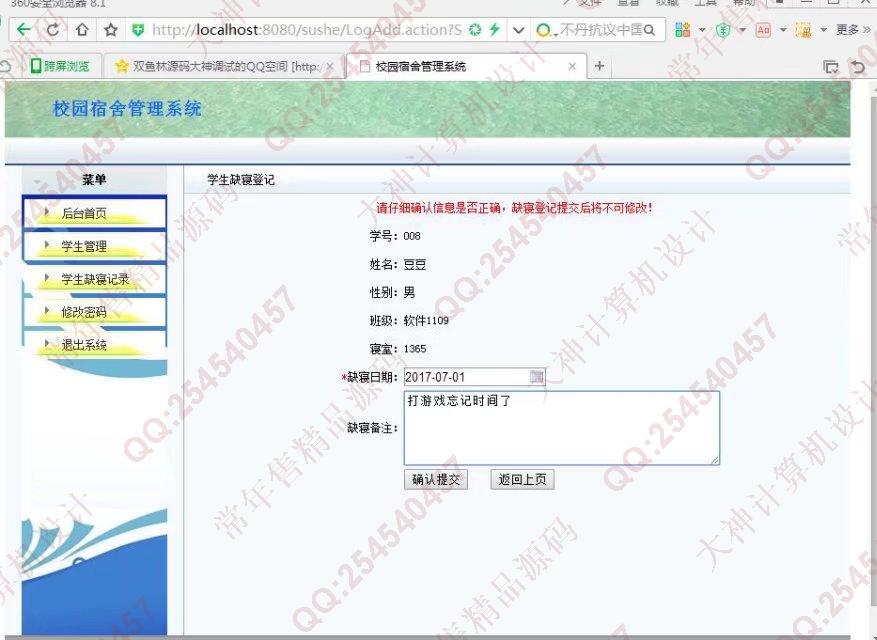
Task: Click the textarea resize grip corner
Action: click(715, 460)
